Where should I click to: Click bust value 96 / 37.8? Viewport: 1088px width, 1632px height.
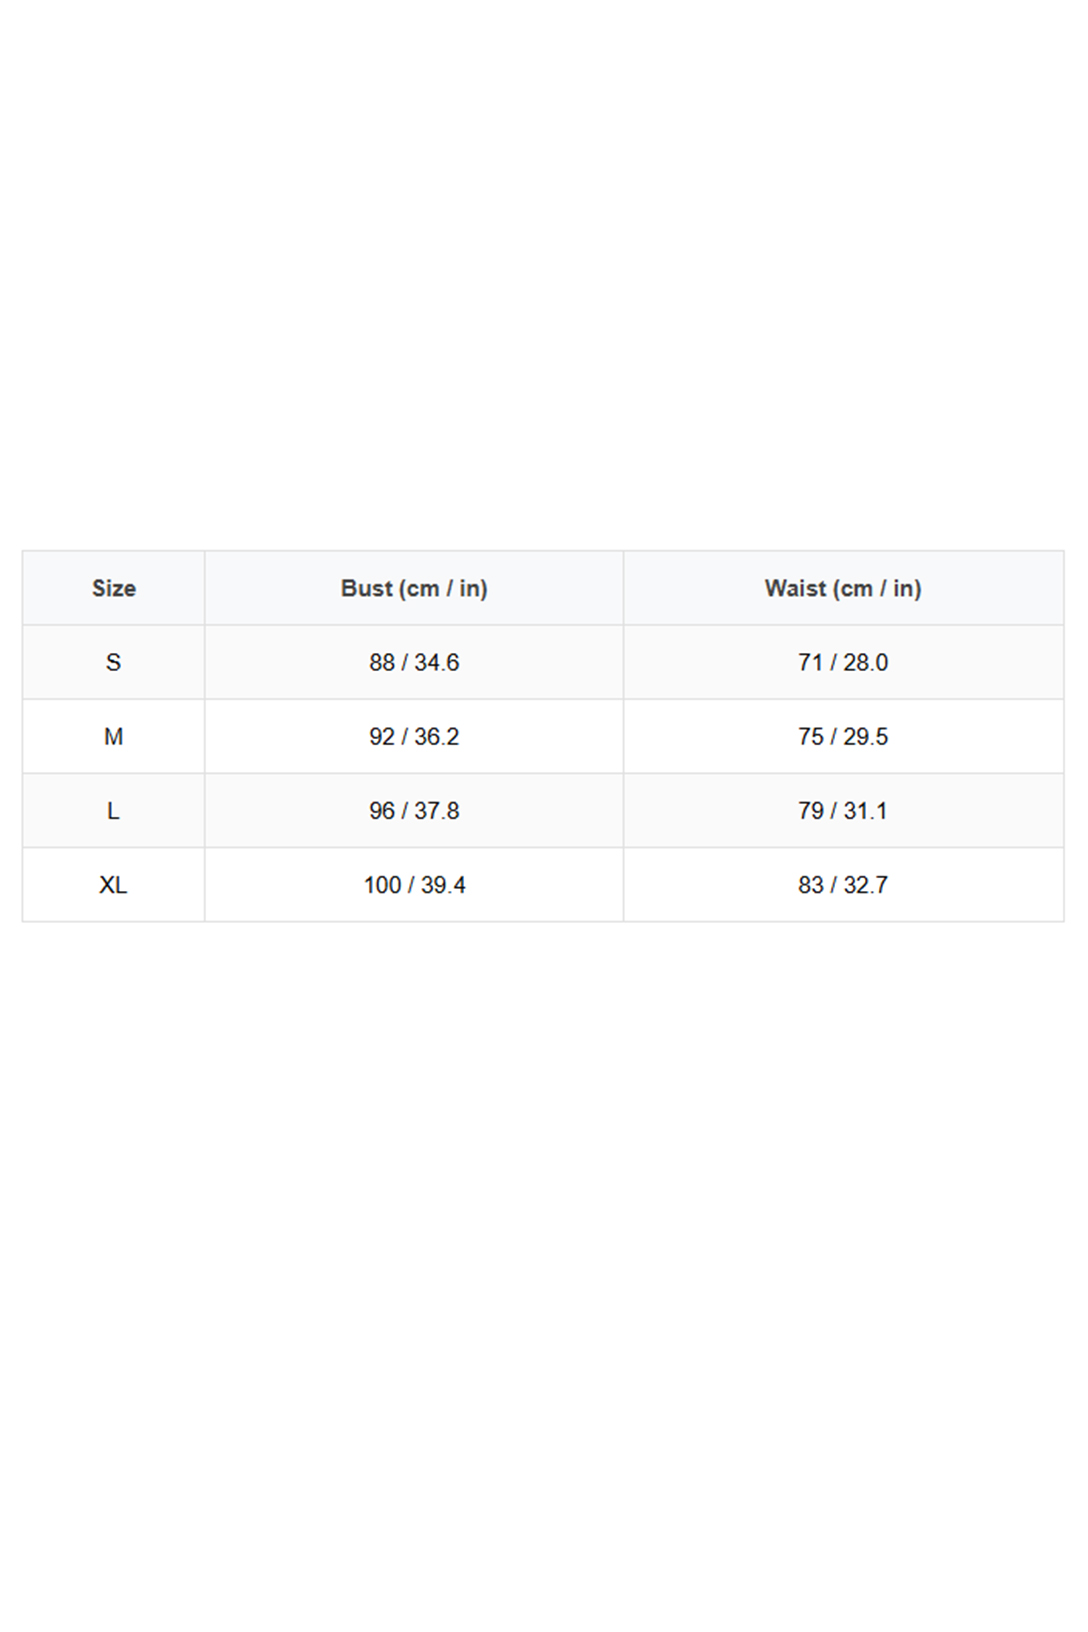tap(414, 811)
